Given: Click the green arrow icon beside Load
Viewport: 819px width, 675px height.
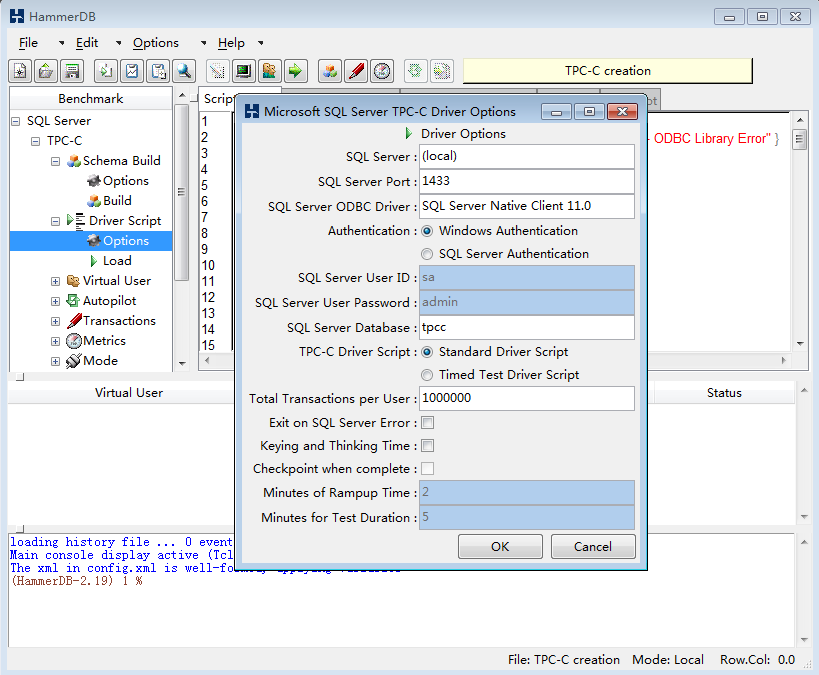Looking at the screenshot, I should [x=93, y=261].
